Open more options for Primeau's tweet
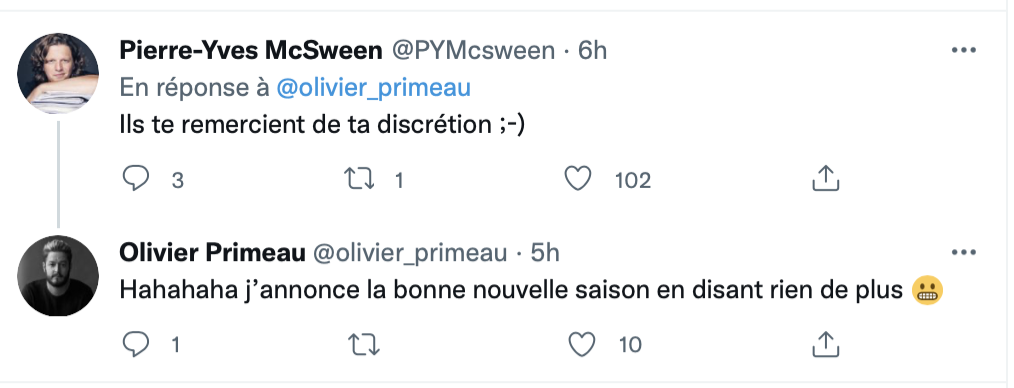Screen dimensions: 1014x388 [964, 253]
